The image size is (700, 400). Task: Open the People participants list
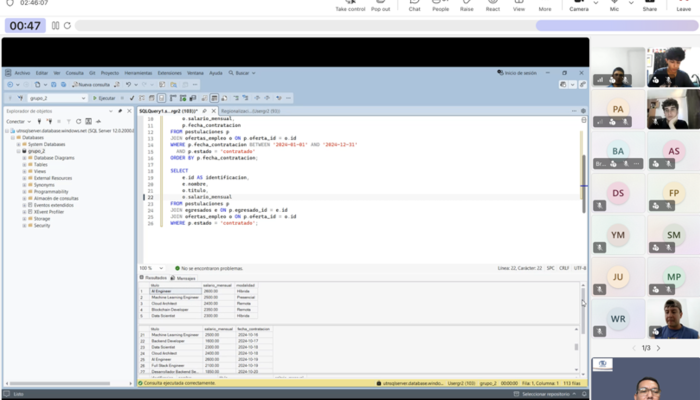pos(440,5)
